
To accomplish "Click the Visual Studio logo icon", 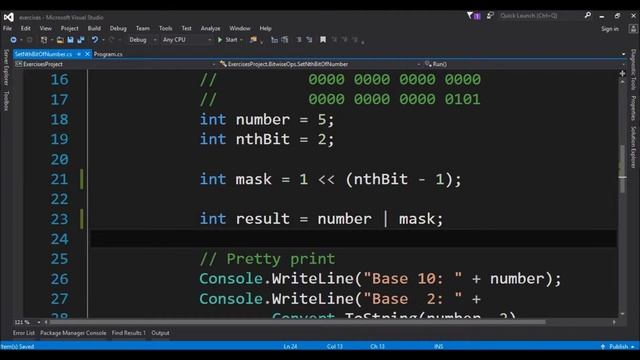I will click(x=9, y=17).
